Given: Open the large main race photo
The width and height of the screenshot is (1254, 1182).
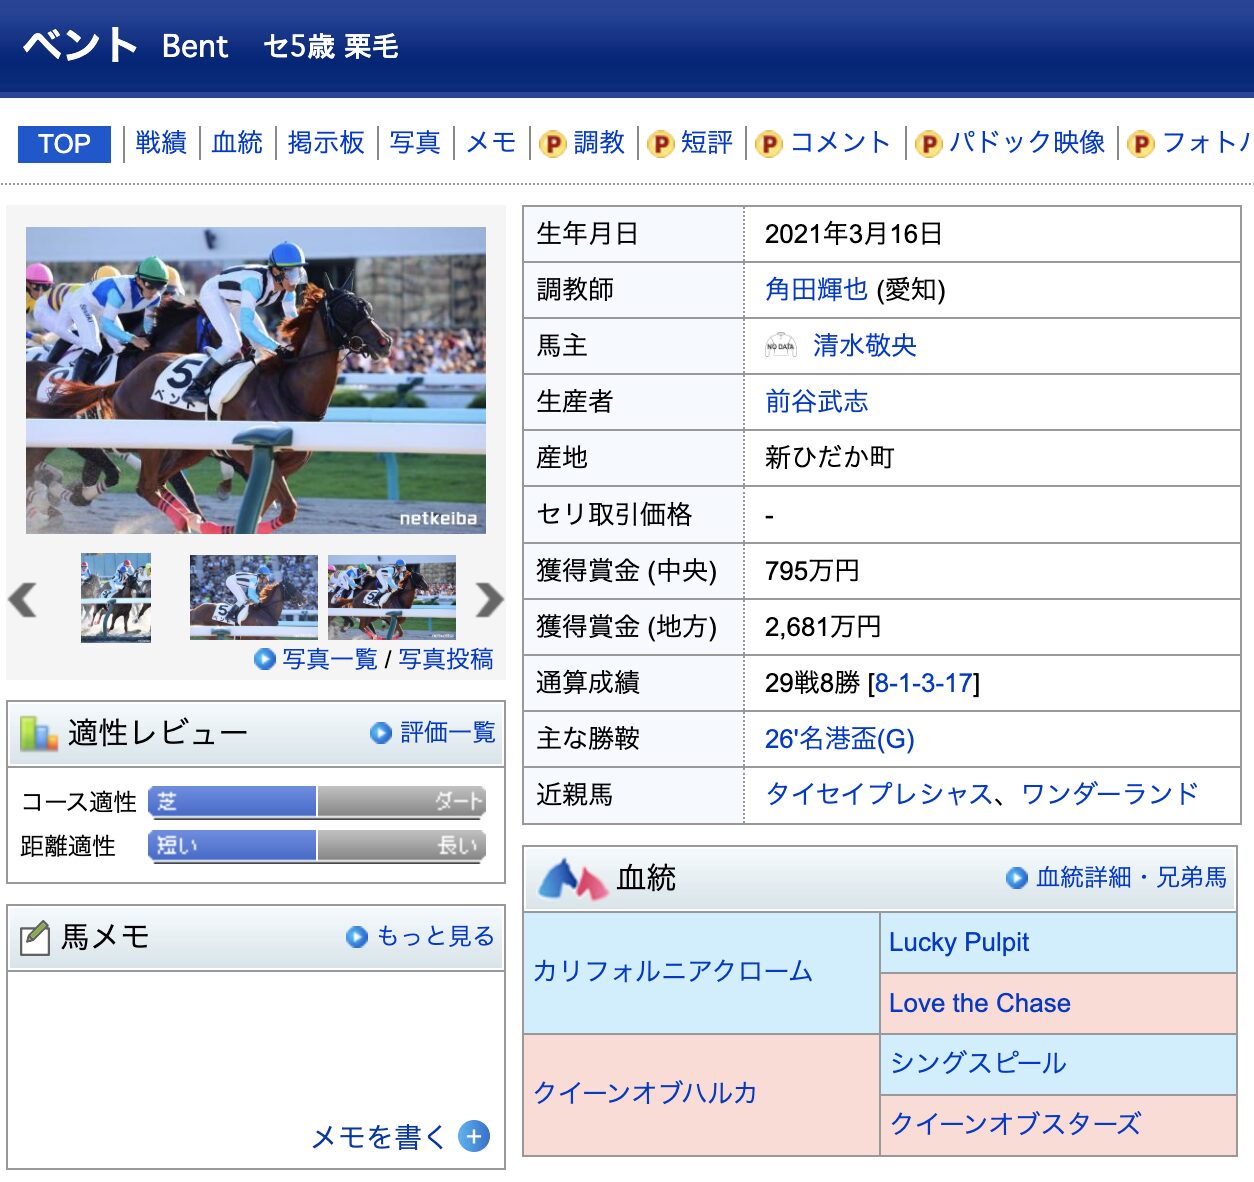Looking at the screenshot, I should (x=256, y=380).
